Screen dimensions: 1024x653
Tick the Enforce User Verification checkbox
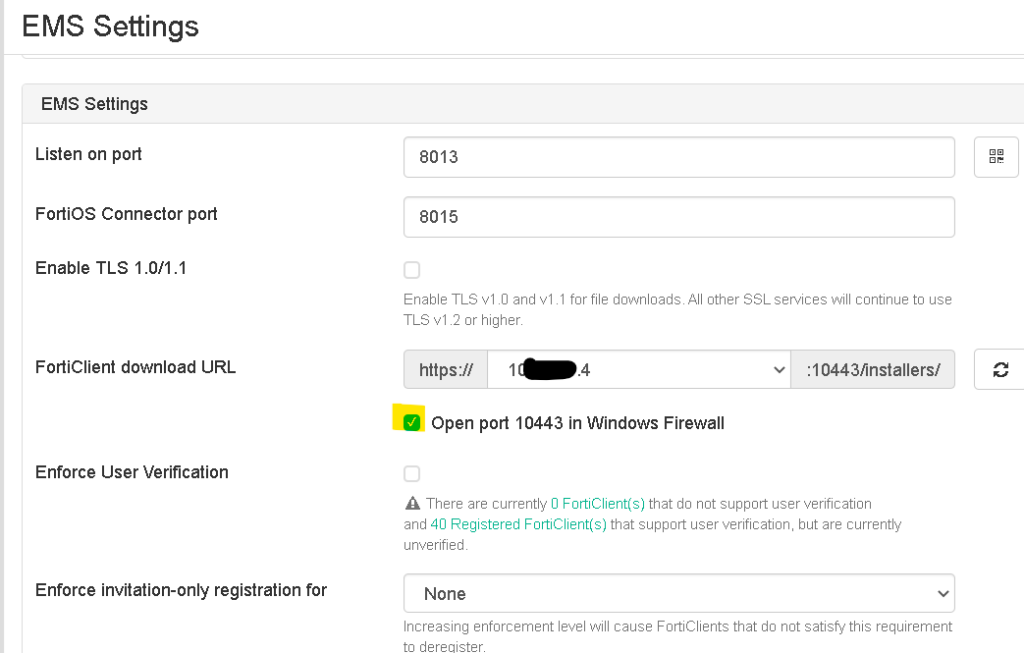[x=412, y=473]
